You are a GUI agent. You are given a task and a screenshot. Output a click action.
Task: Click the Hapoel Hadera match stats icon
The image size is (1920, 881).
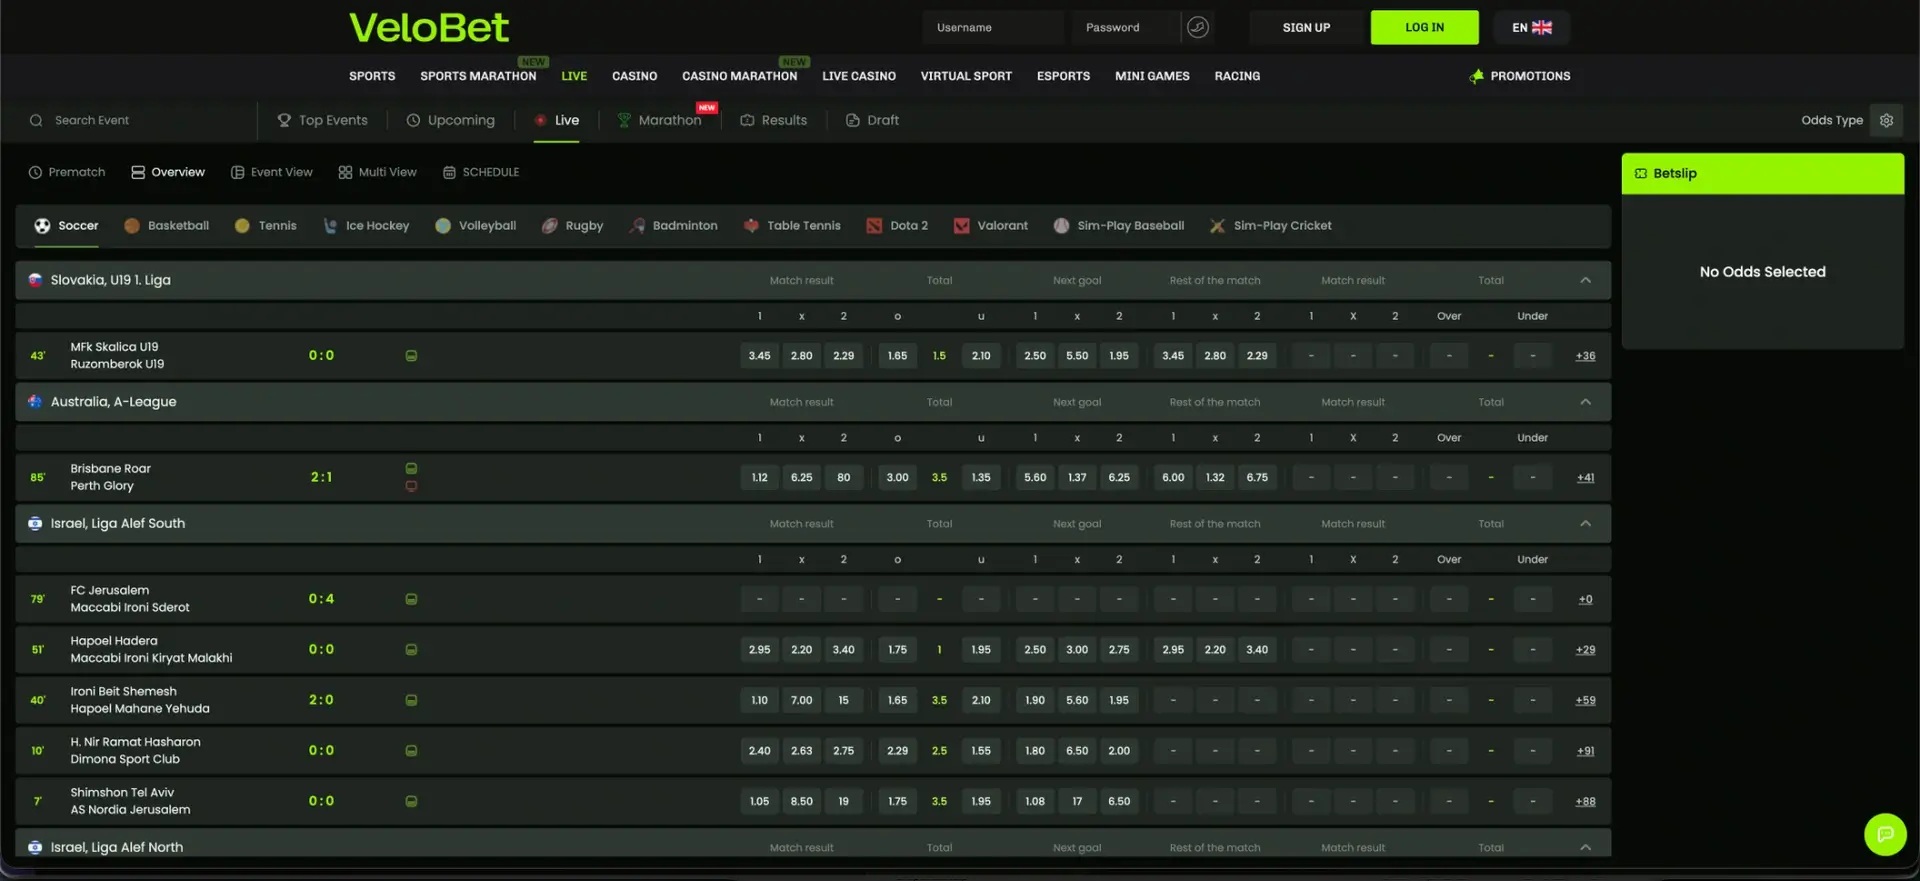point(411,650)
